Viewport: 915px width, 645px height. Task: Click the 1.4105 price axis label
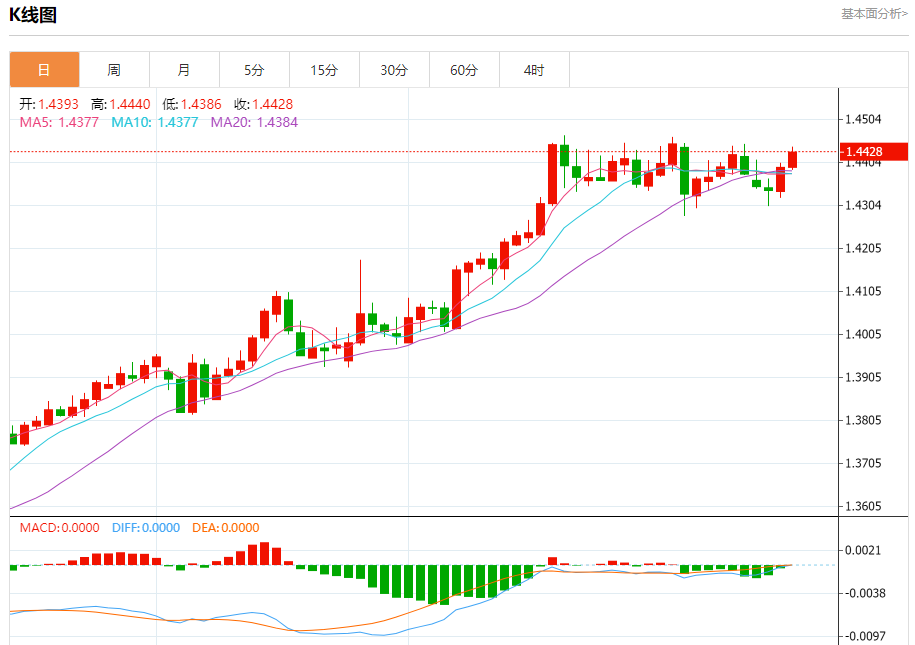(863, 291)
